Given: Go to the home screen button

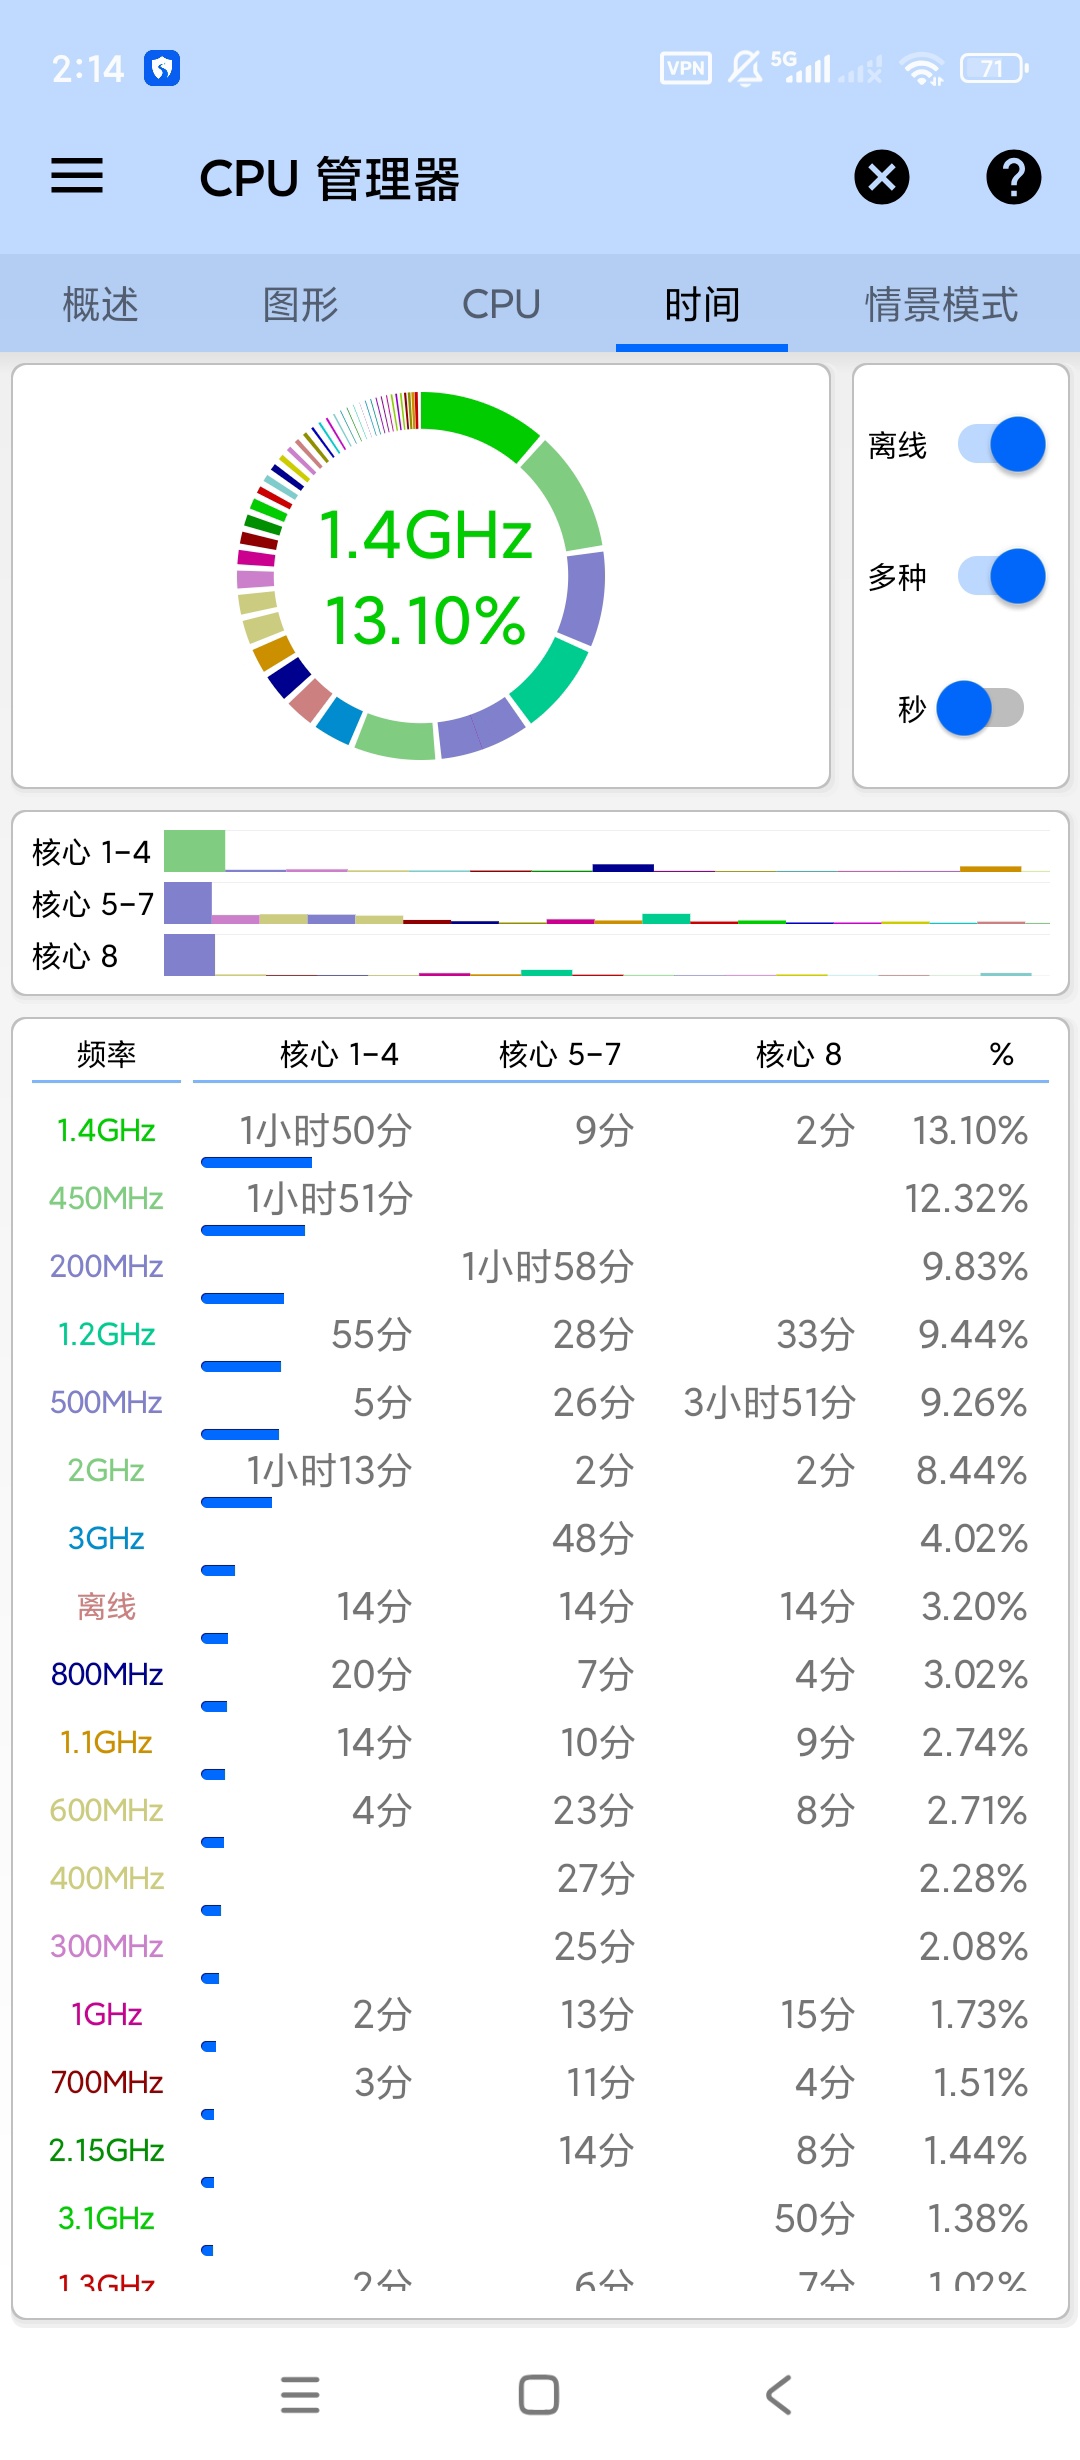Looking at the screenshot, I should 539,2394.
